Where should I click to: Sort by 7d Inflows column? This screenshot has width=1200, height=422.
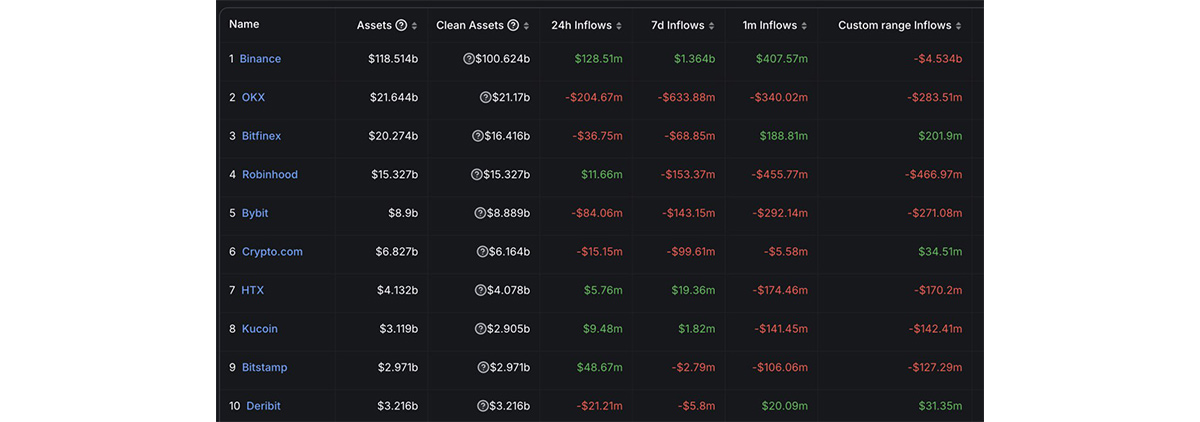712,25
